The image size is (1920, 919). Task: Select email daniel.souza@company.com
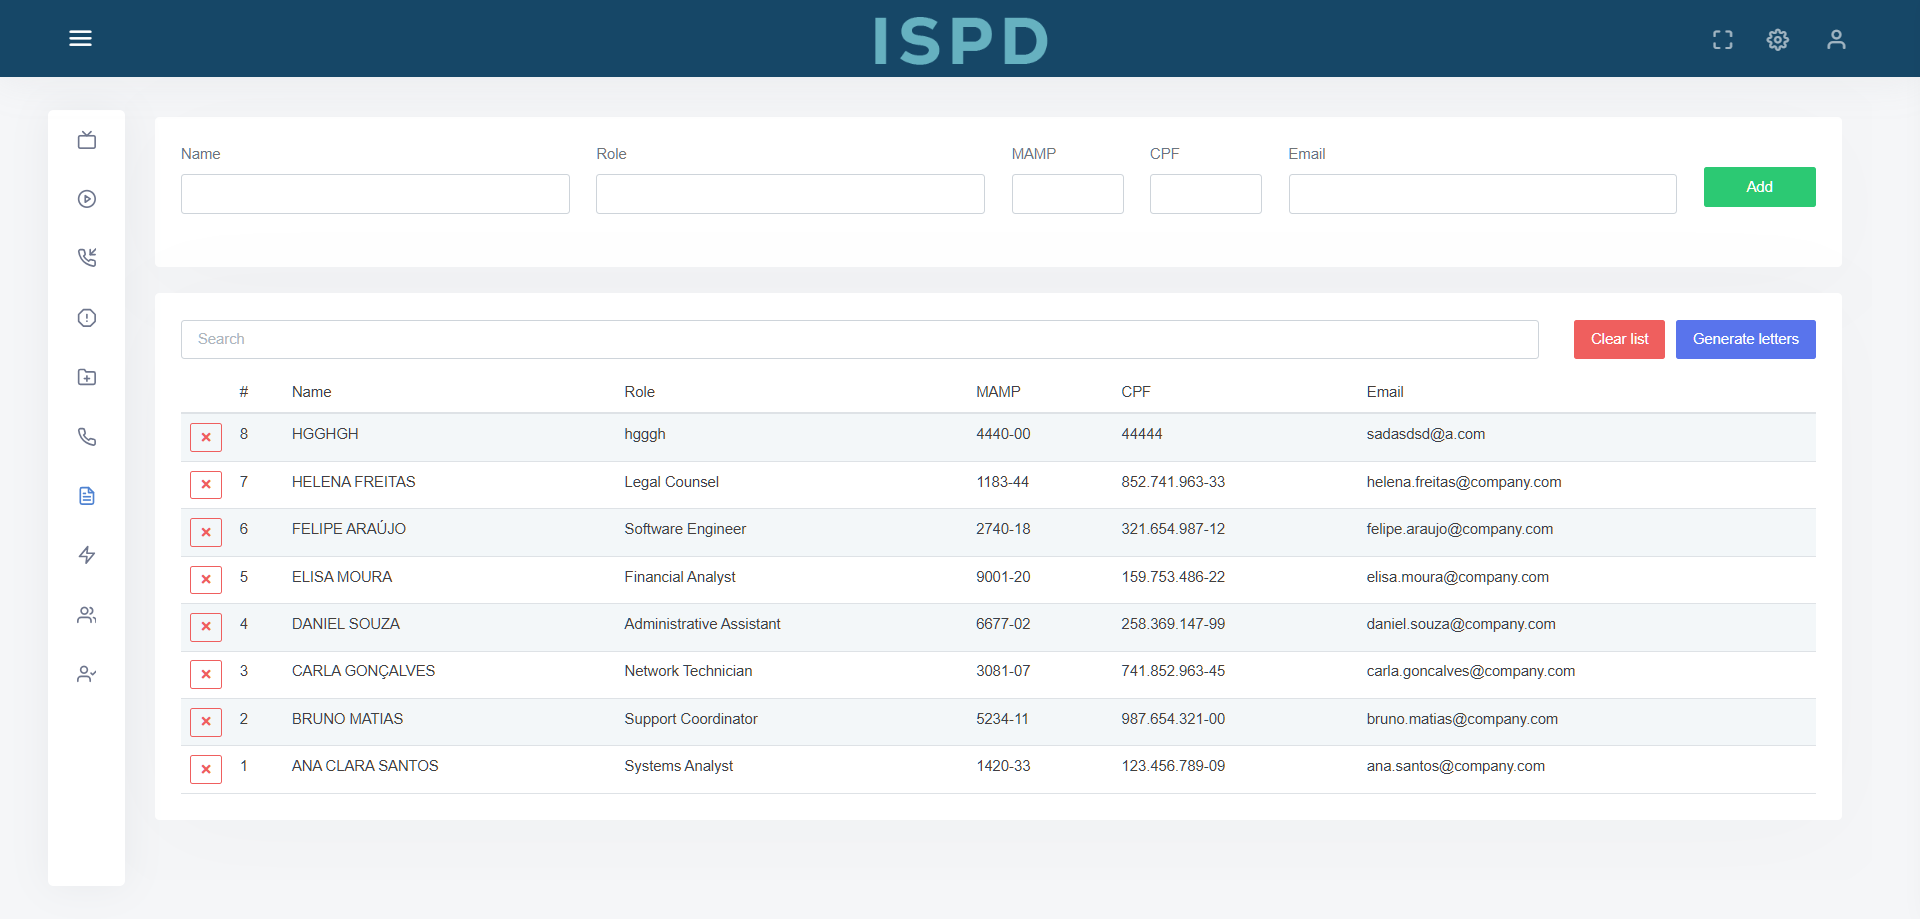point(1461,624)
